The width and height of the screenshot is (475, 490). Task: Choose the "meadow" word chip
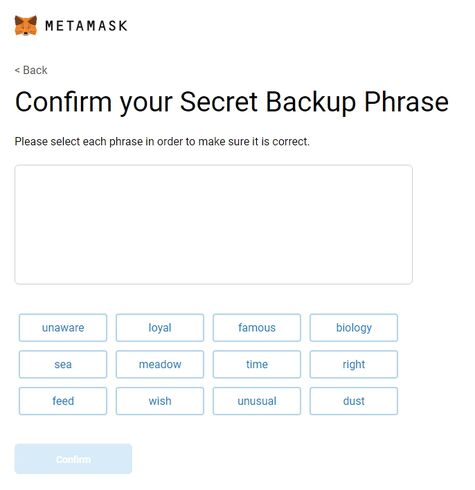point(160,364)
